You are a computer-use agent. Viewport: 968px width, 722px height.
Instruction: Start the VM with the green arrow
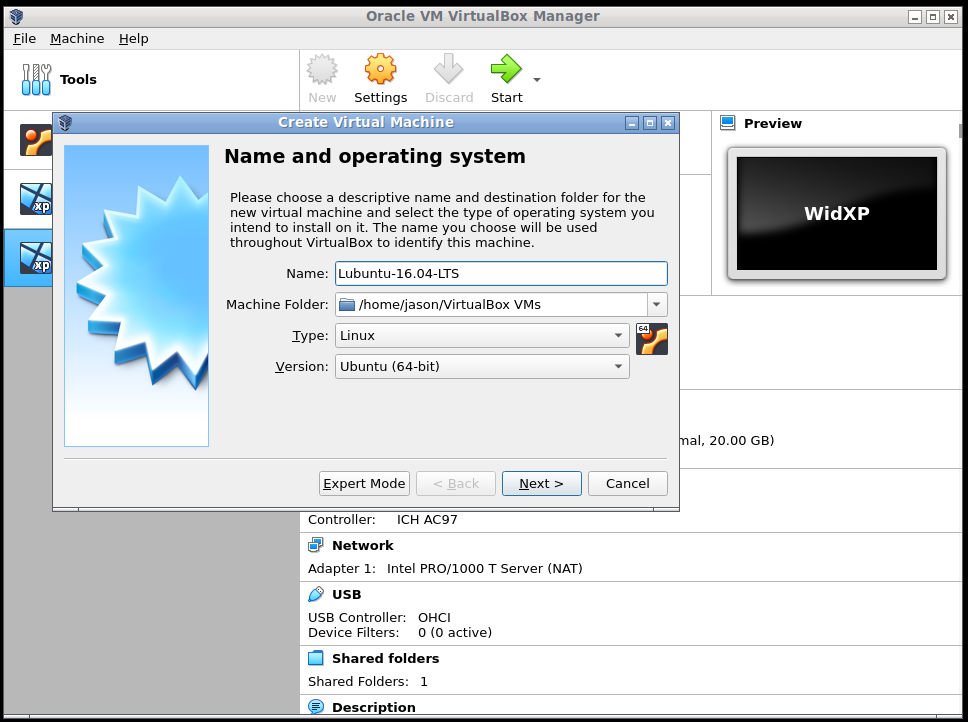coord(506,68)
